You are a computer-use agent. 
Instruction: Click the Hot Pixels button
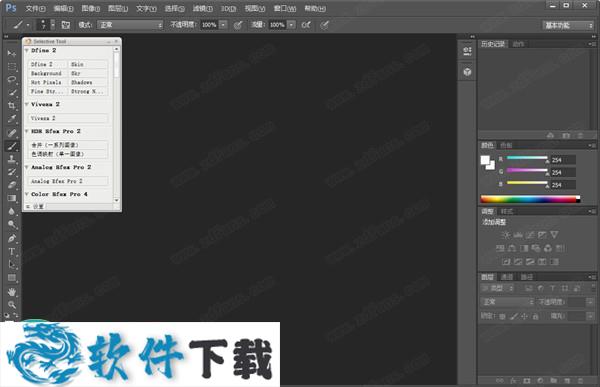pyautogui.click(x=48, y=82)
